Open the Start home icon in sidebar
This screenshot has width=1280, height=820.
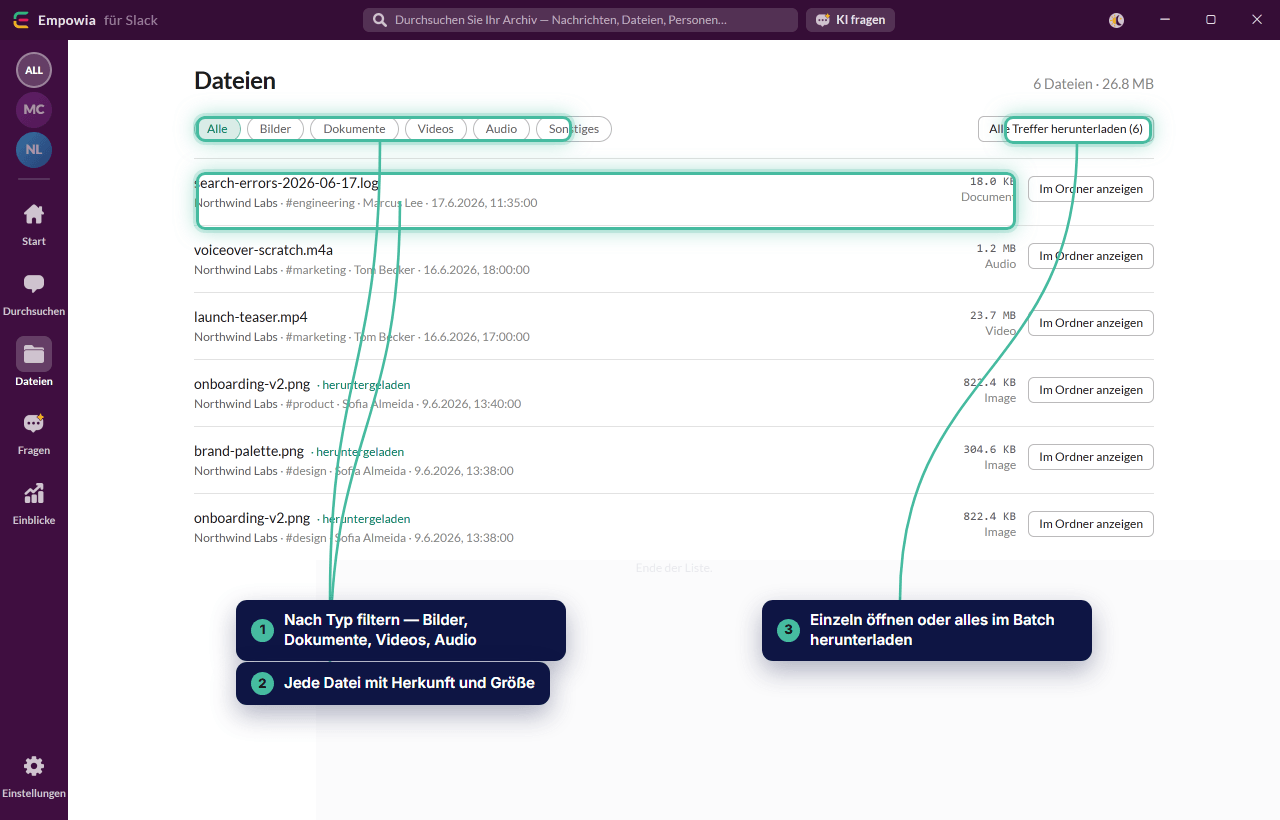(34, 214)
